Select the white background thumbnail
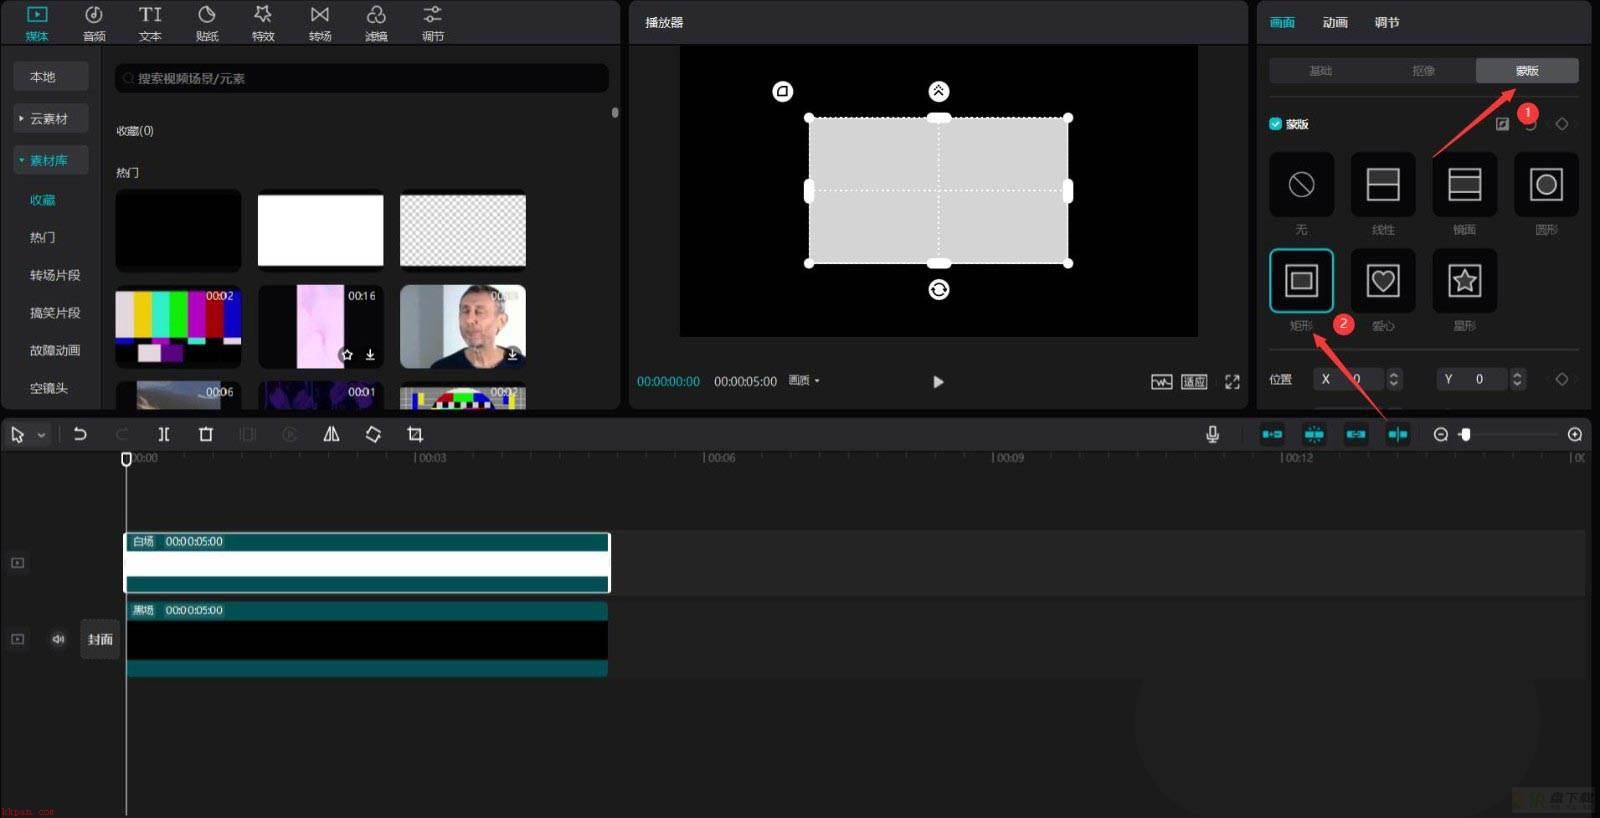Image resolution: width=1600 pixels, height=818 pixels. point(321,230)
